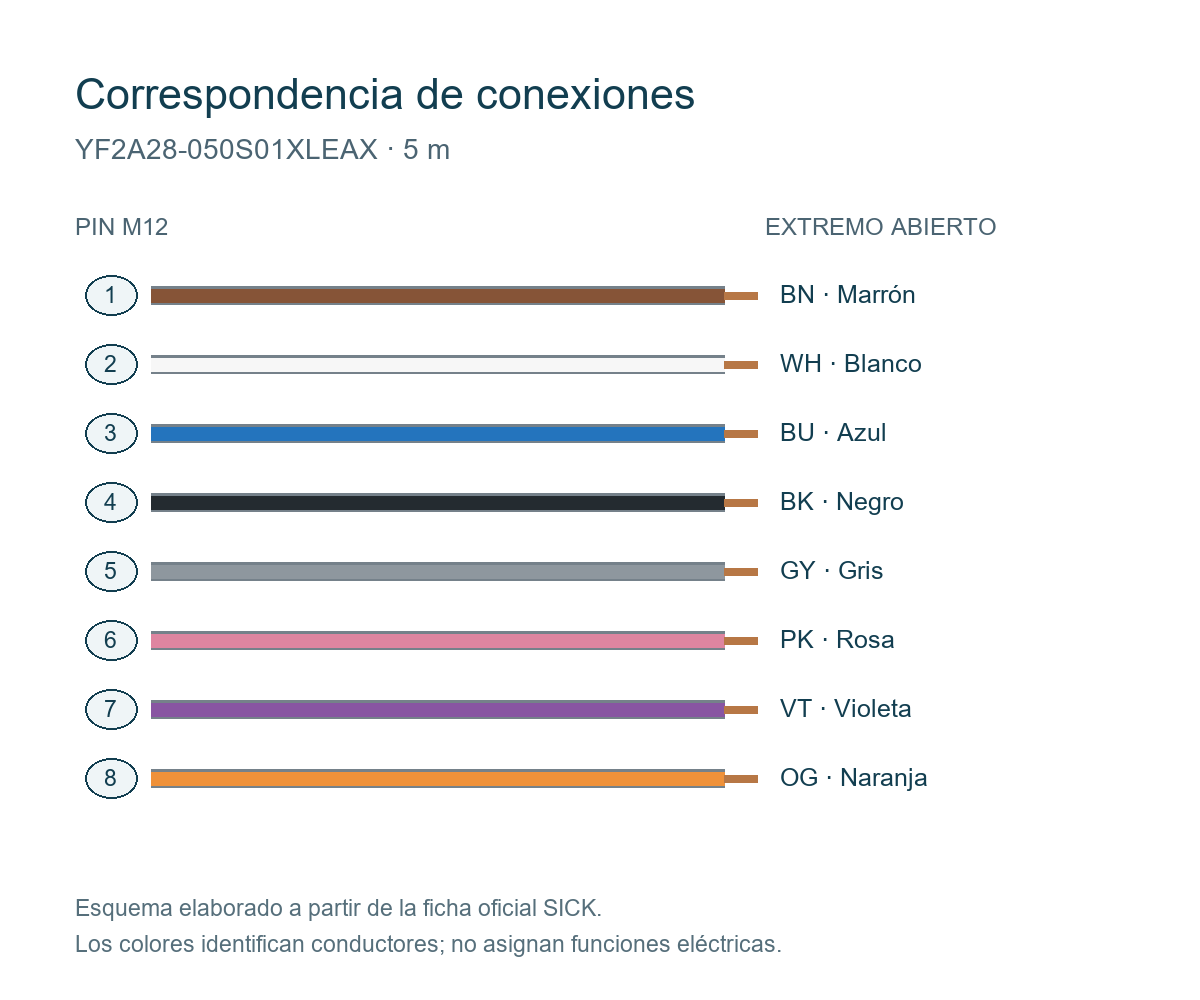Click the pin 5 circle marker
The image size is (1200, 1000).
coord(110,571)
